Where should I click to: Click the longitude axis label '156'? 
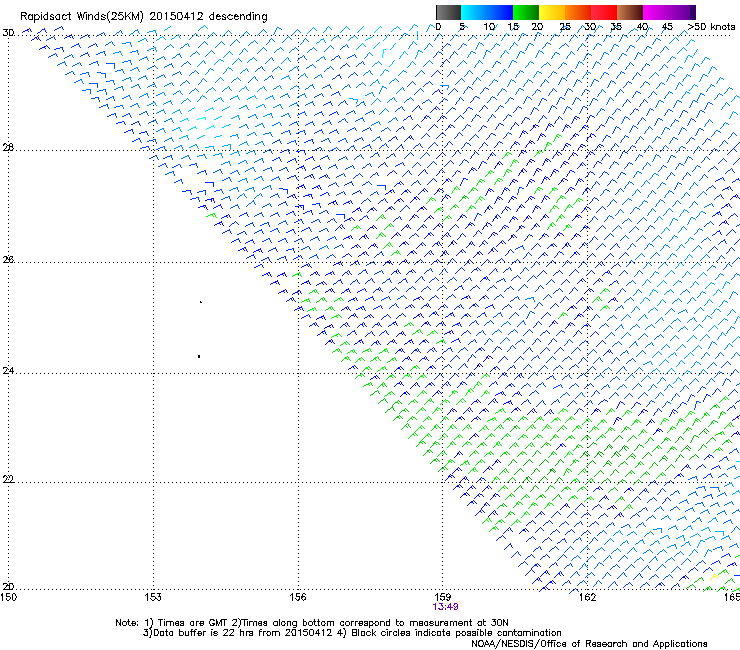(298, 597)
